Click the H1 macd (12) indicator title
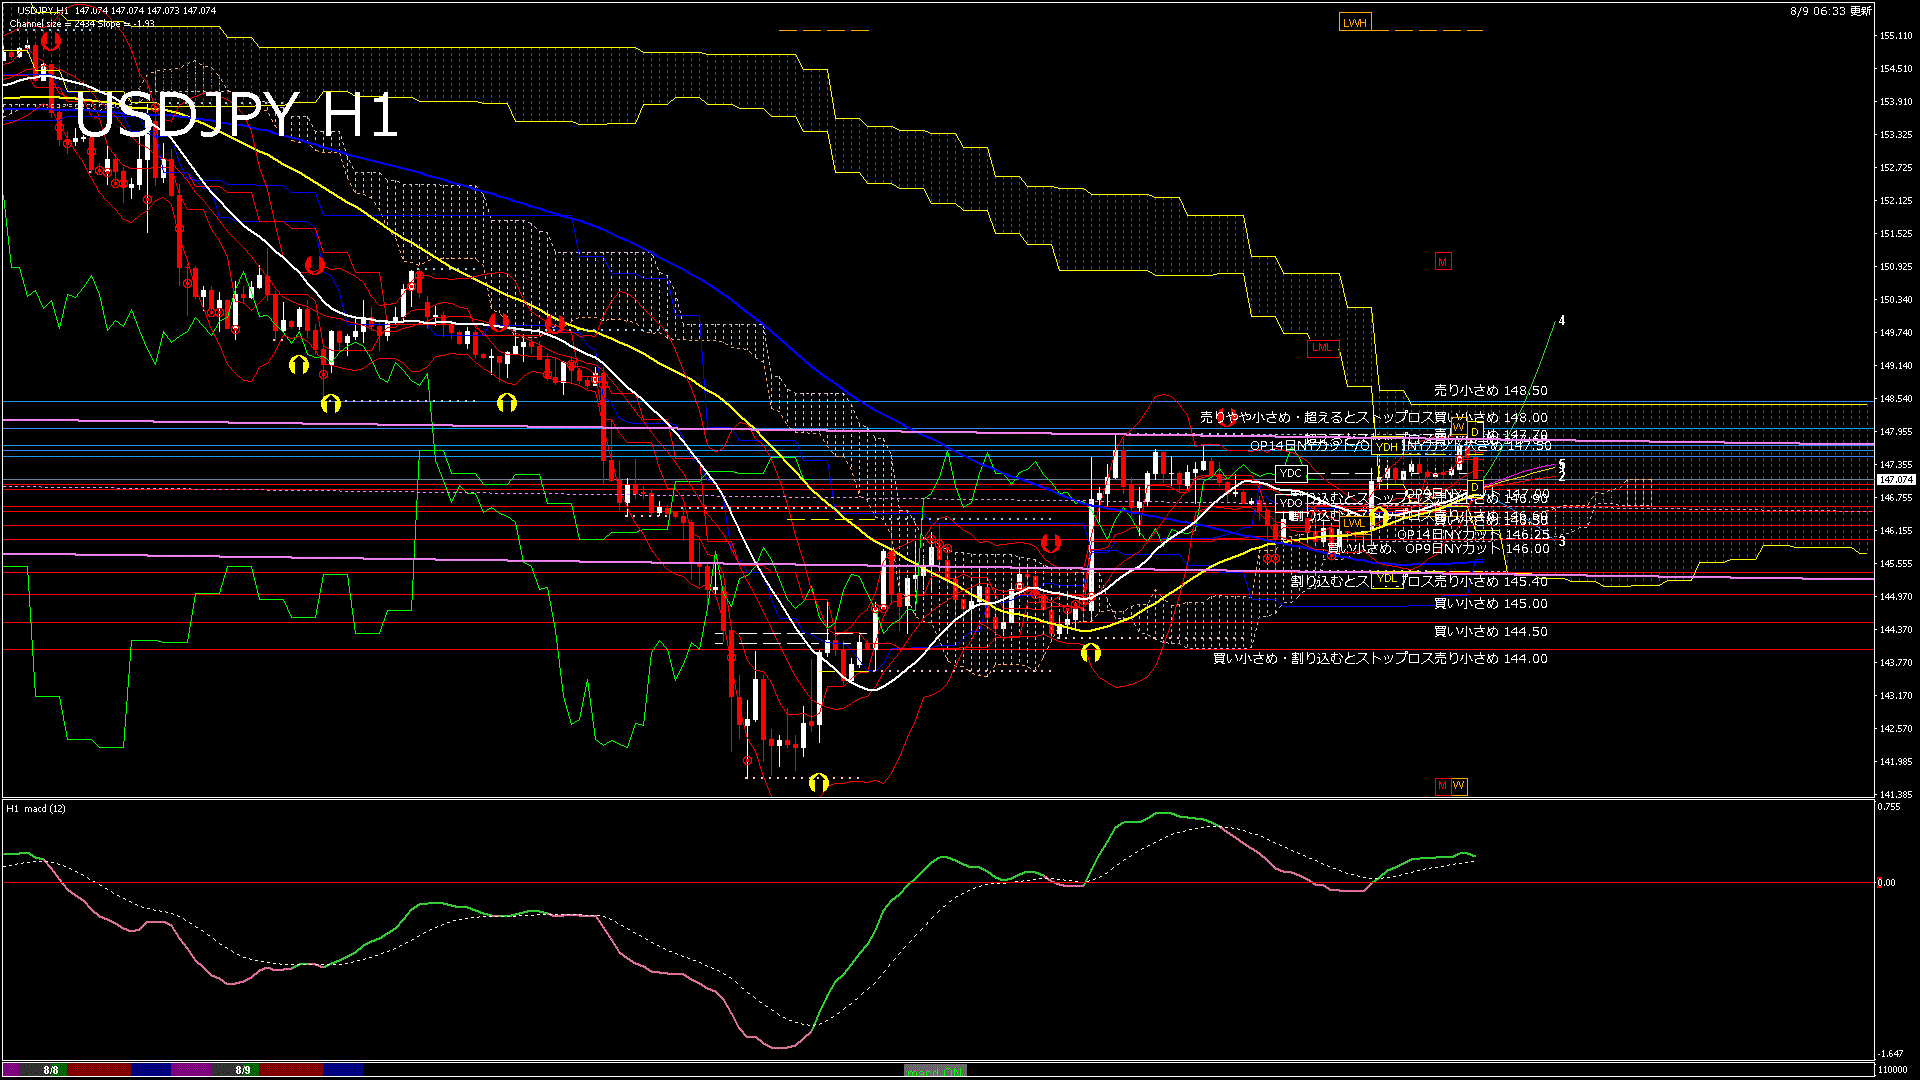This screenshot has height=1080, width=1920. tap(36, 808)
